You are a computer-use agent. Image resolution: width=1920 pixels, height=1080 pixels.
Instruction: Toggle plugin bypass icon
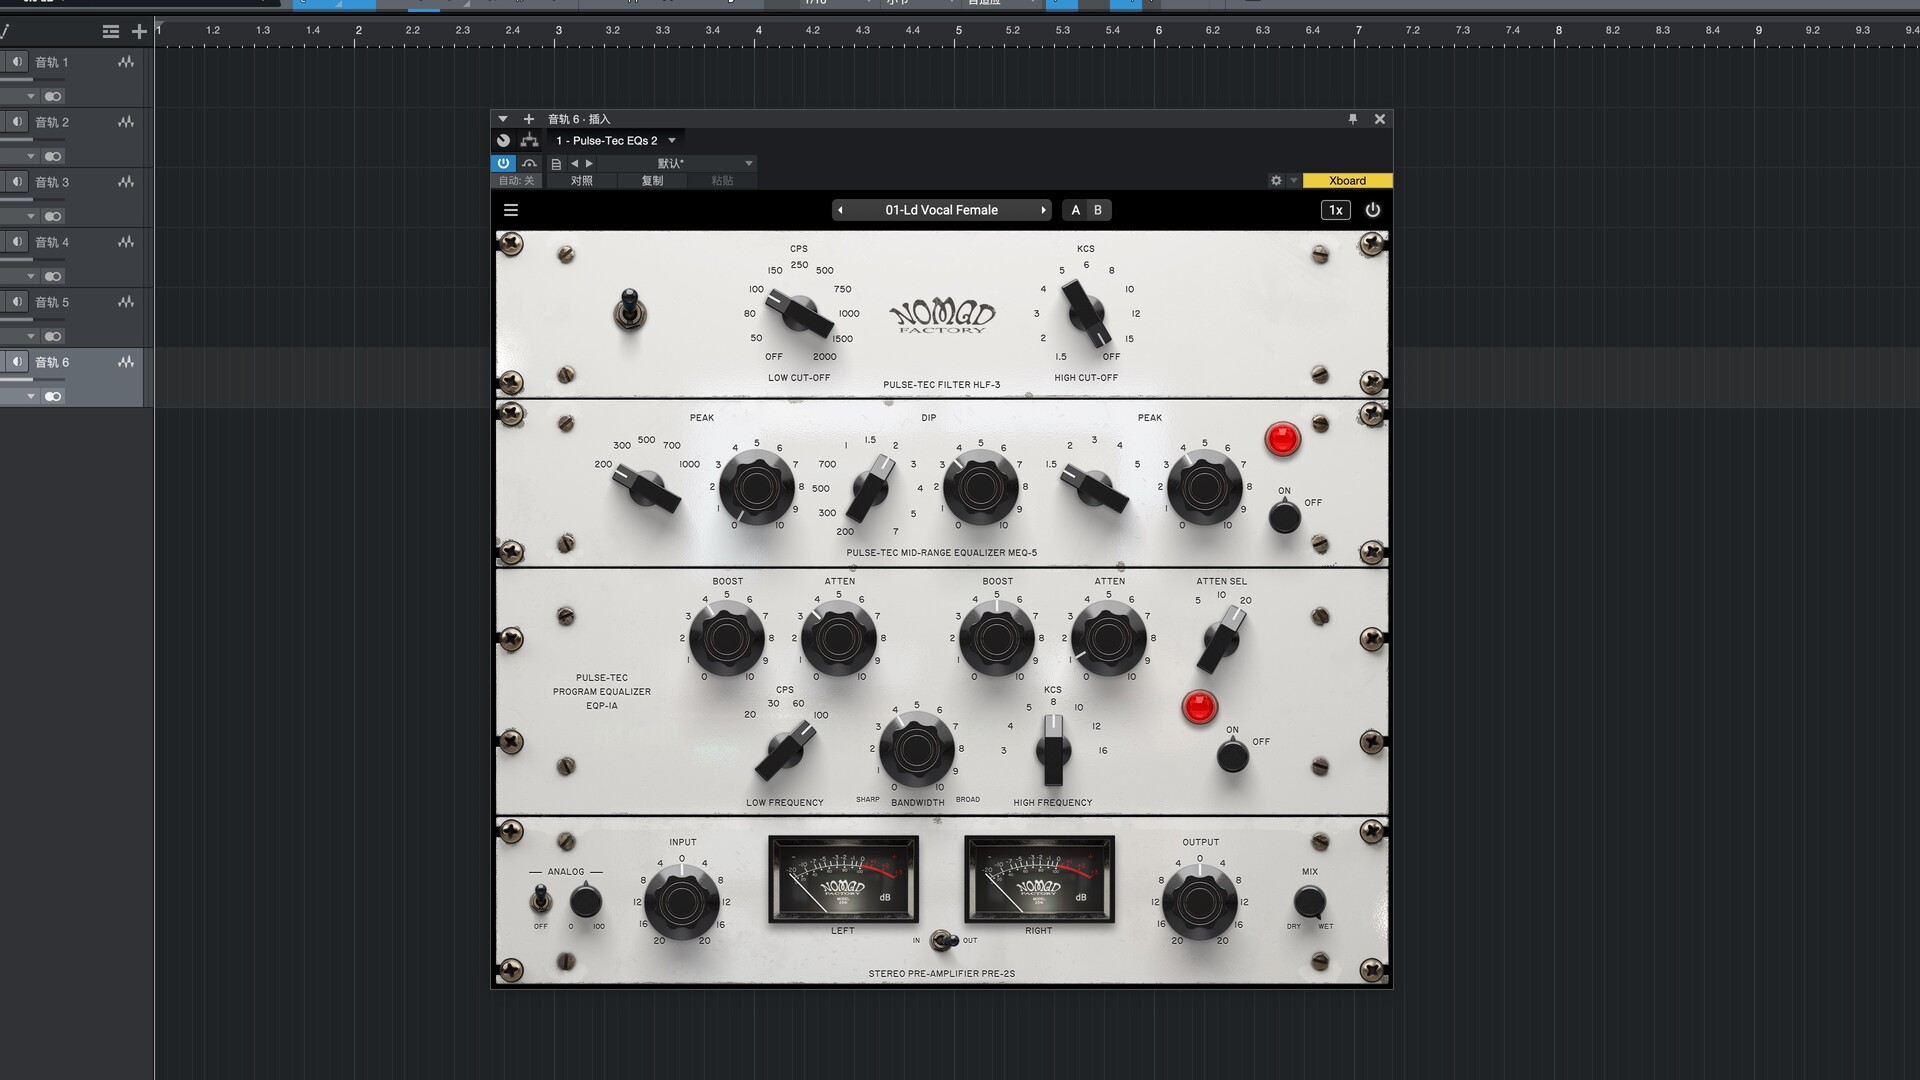tap(529, 163)
